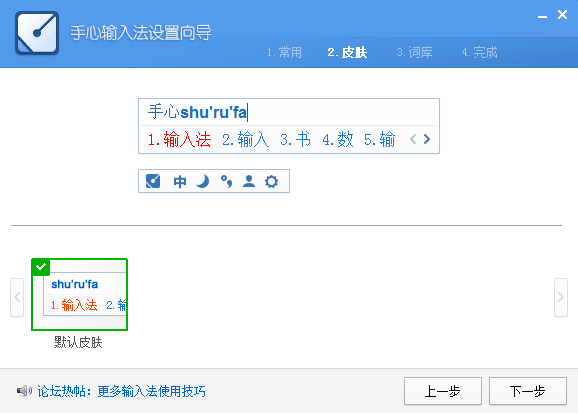Screen dimensions: 578x413
Task: Click the 手心输入法设置向导 title
Action: pos(141,33)
